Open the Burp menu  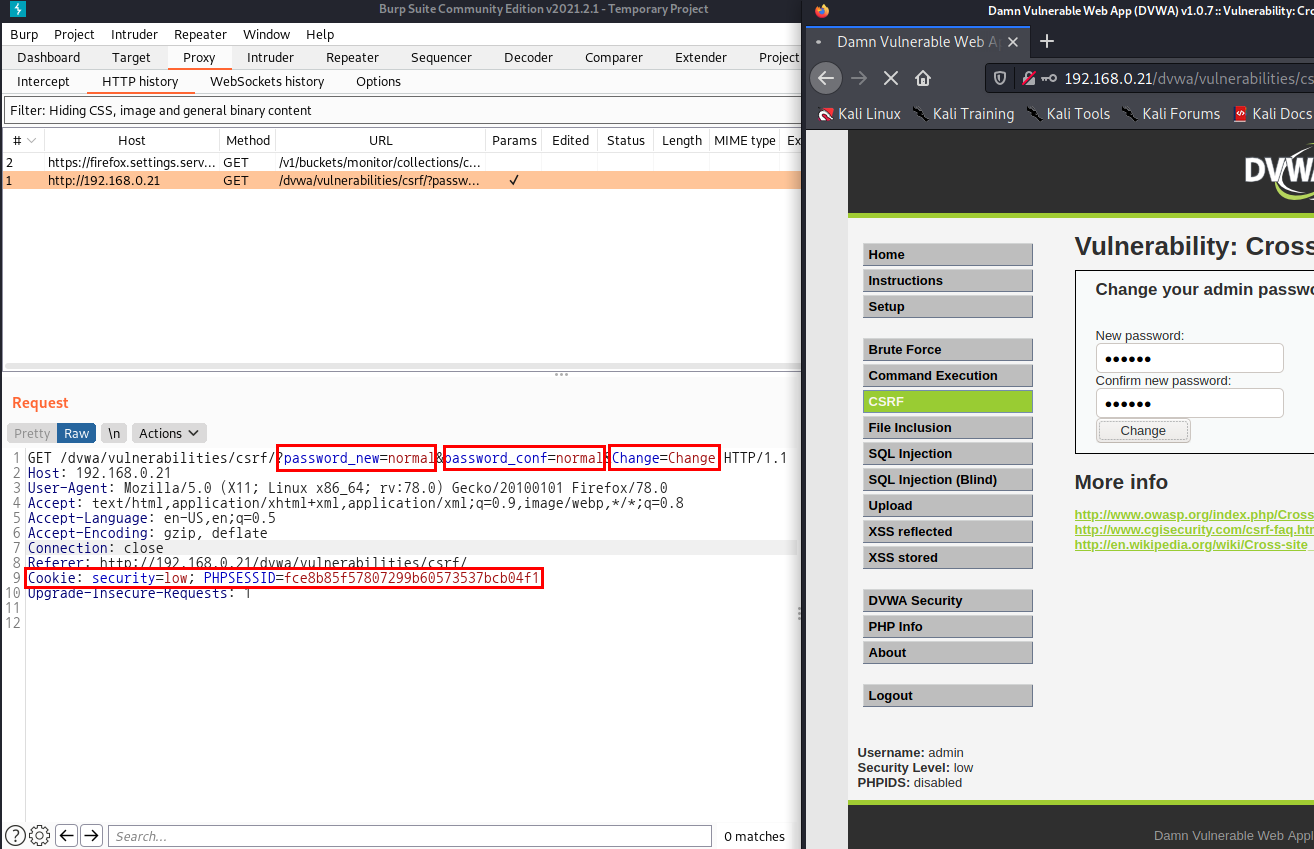pyautogui.click(x=24, y=34)
